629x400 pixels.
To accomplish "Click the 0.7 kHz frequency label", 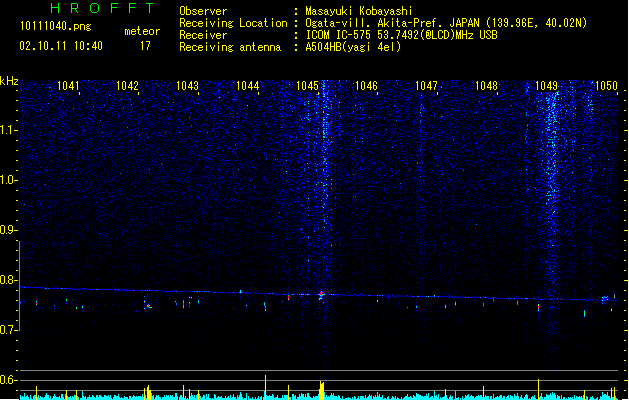I will click(x=8, y=330).
